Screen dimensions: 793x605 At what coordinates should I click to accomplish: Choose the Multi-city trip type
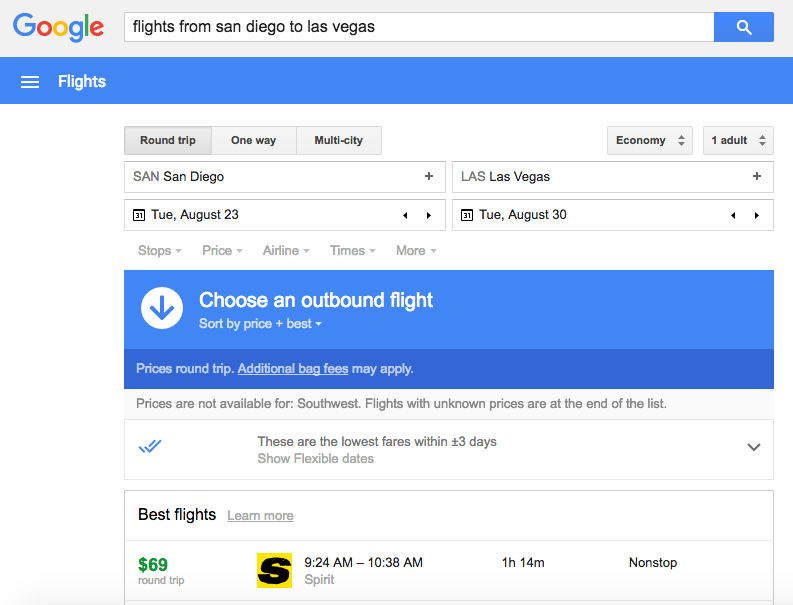[x=338, y=140]
